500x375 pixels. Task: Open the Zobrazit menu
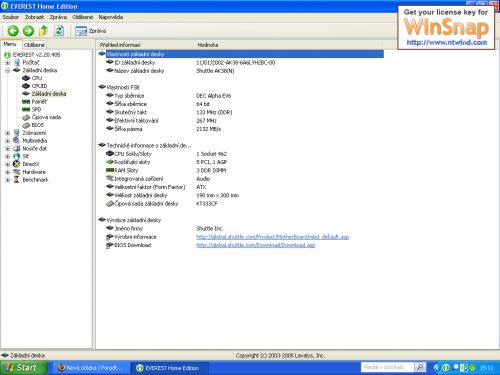tap(34, 17)
